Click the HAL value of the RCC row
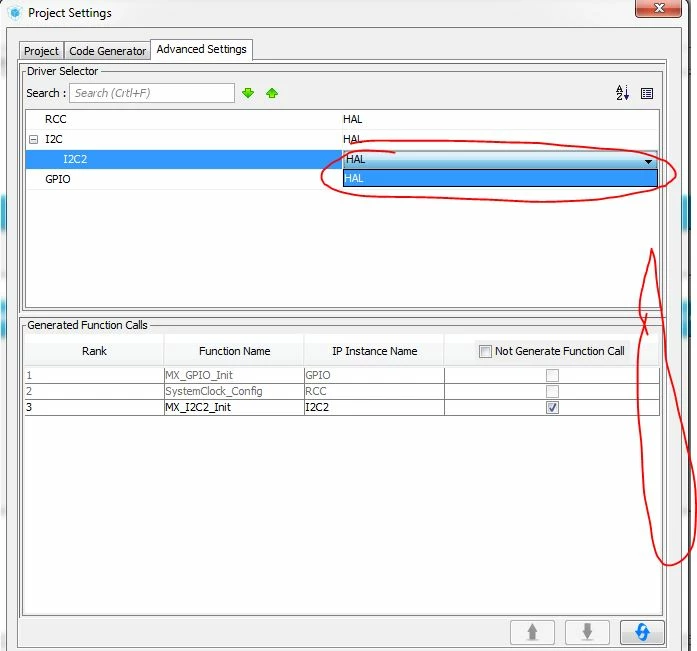 [x=353, y=120]
